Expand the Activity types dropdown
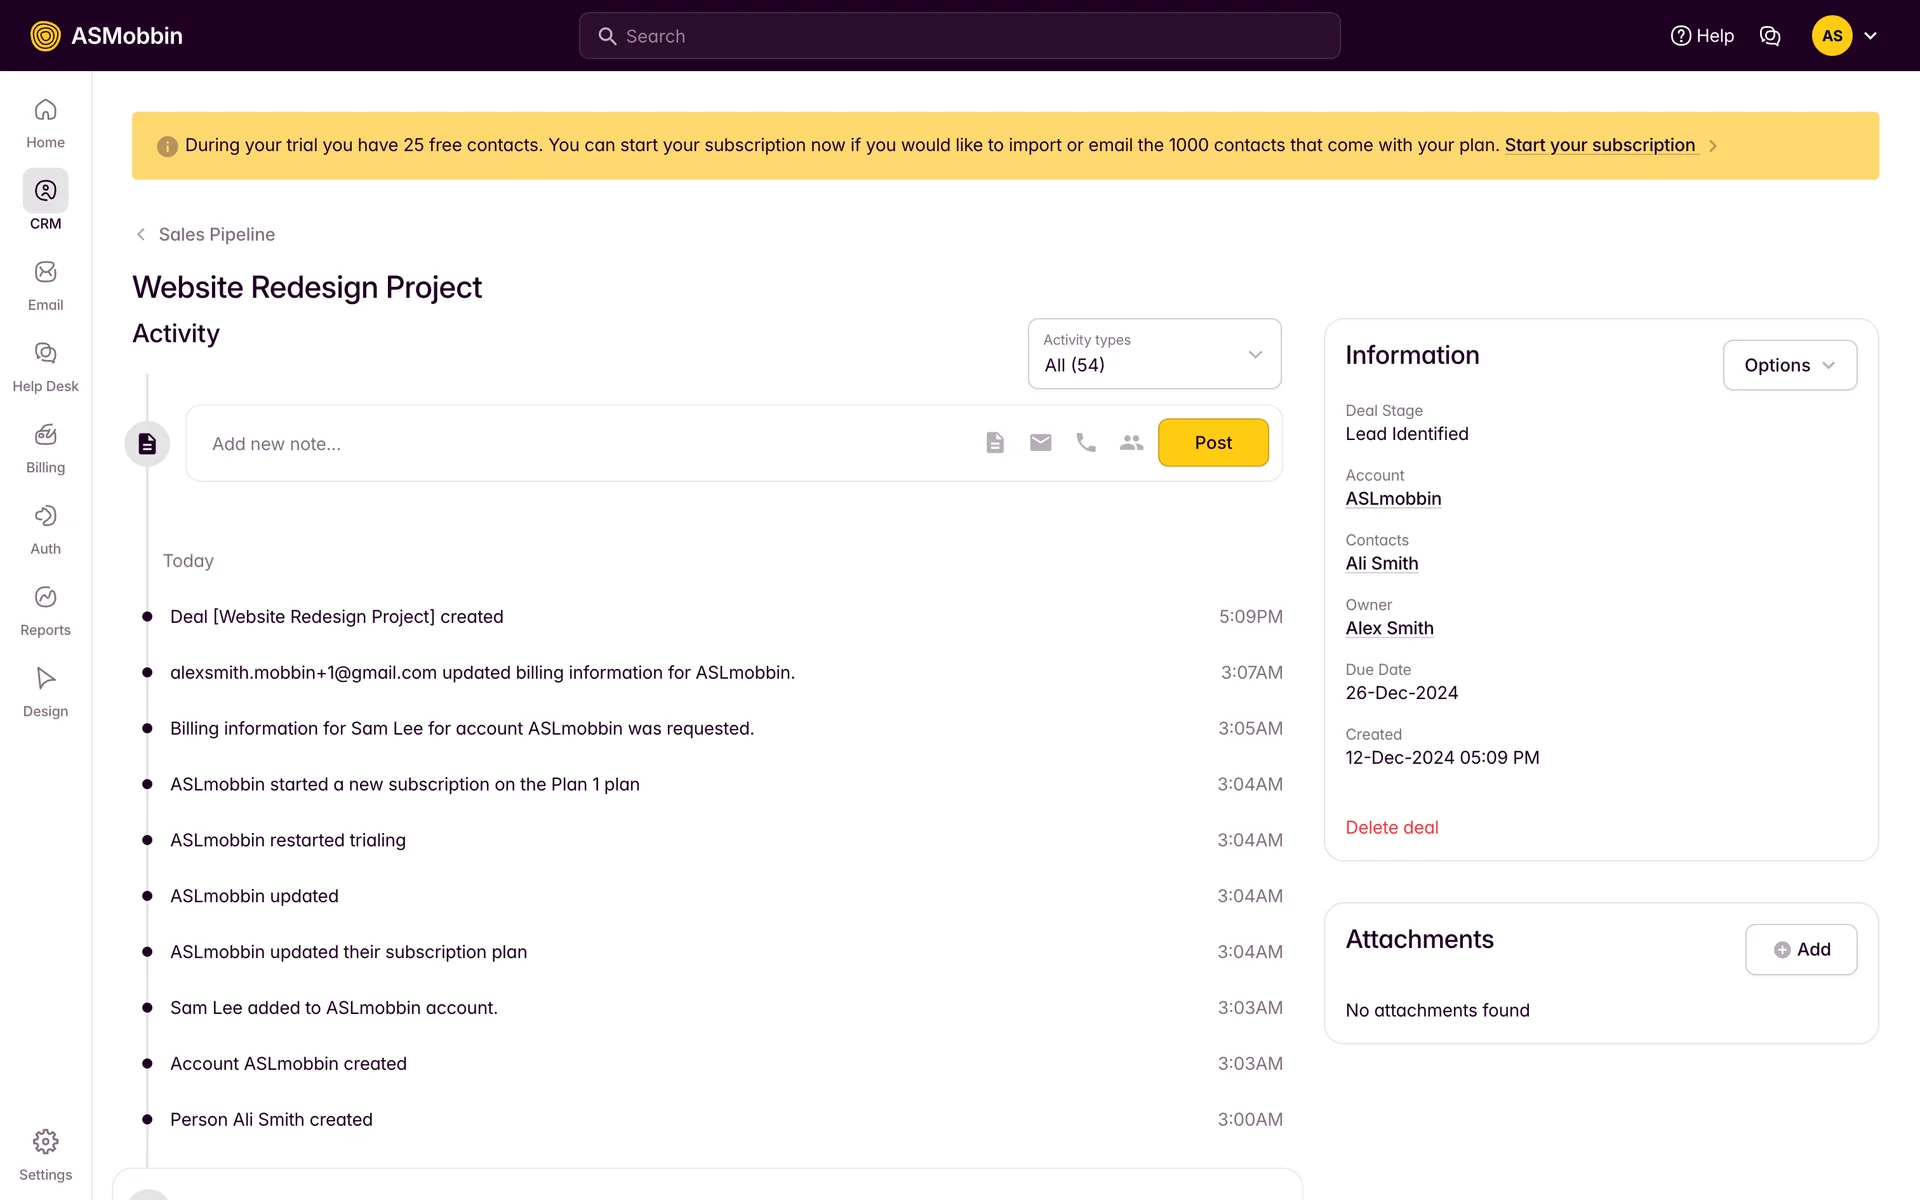Image resolution: width=1920 pixels, height=1200 pixels. [x=1154, y=354]
